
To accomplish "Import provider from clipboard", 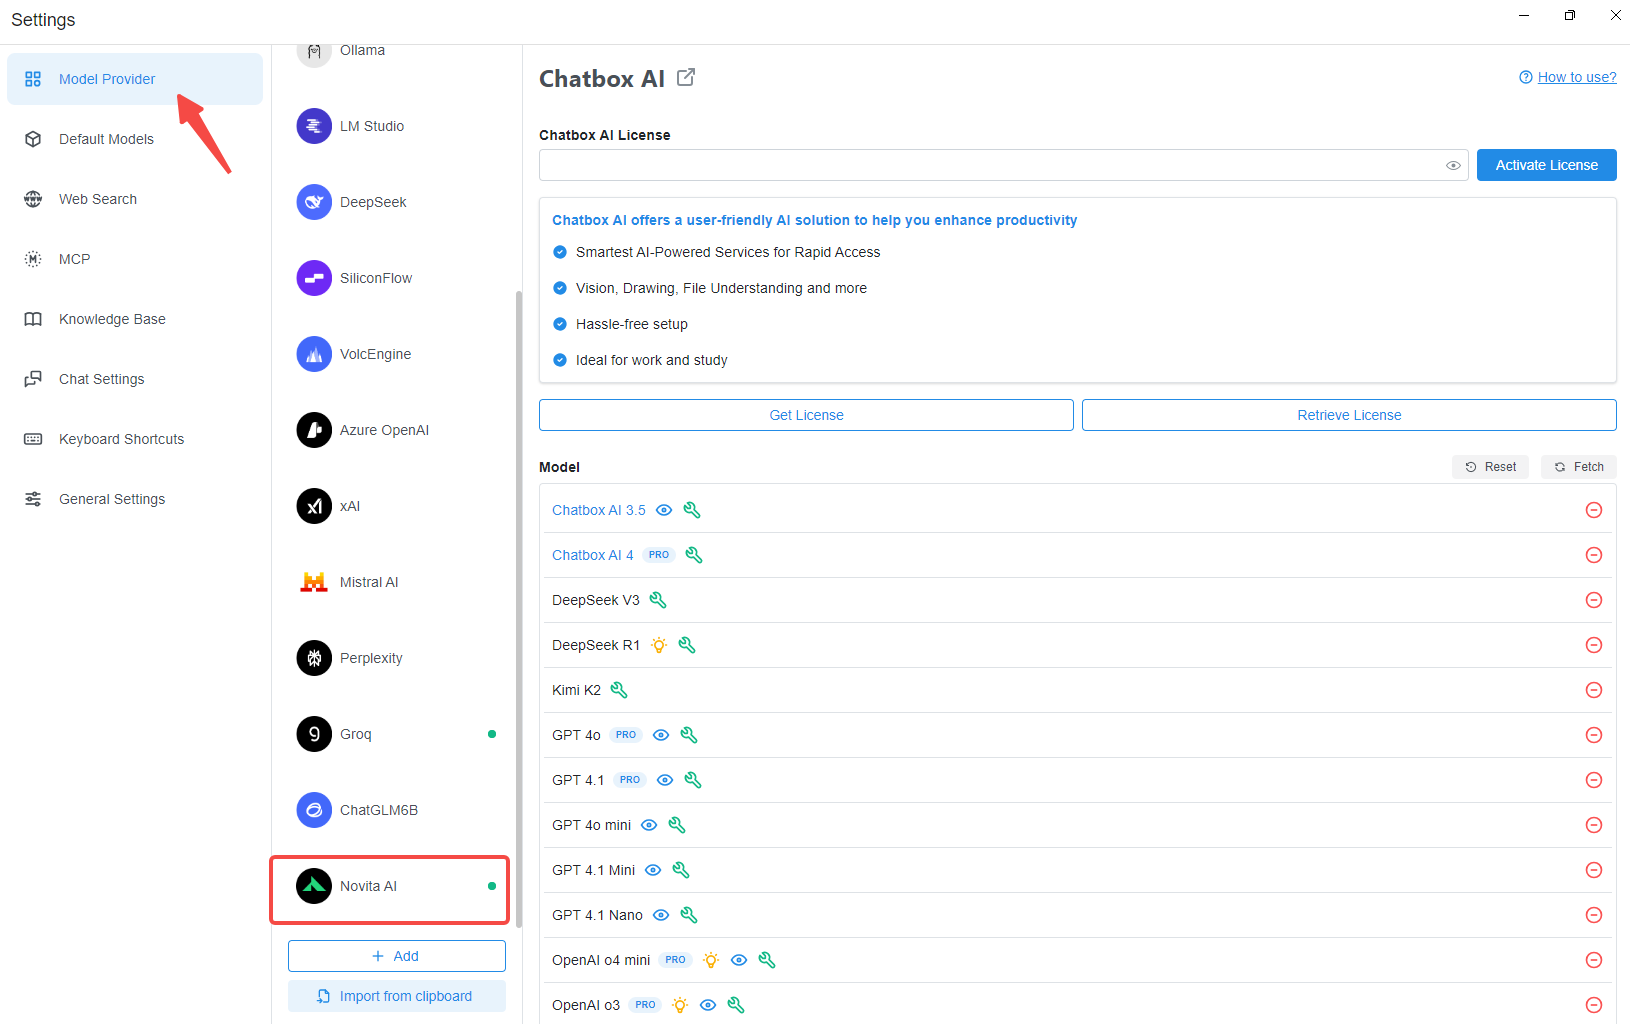I will coord(397,996).
